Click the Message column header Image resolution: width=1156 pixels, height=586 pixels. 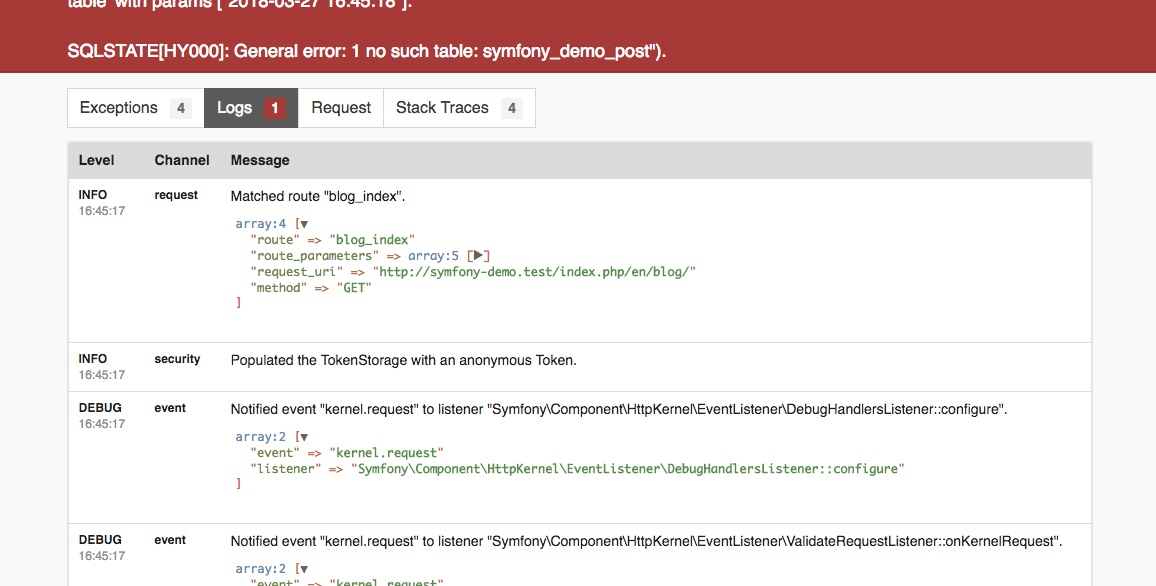click(260, 160)
